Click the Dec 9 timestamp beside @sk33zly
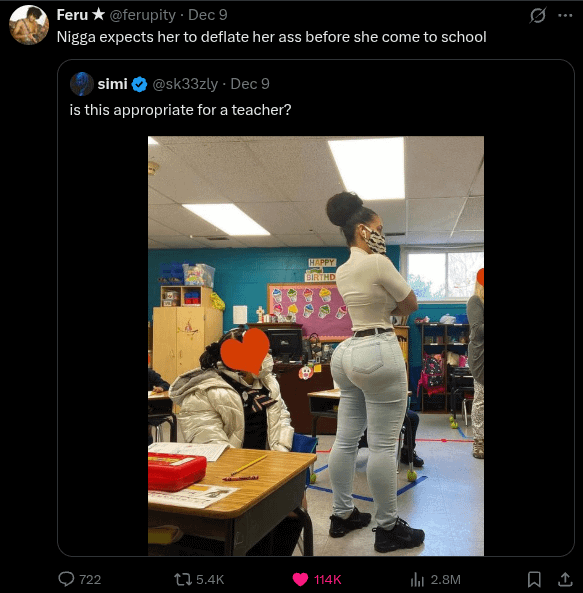The image size is (583, 593). click(250, 84)
